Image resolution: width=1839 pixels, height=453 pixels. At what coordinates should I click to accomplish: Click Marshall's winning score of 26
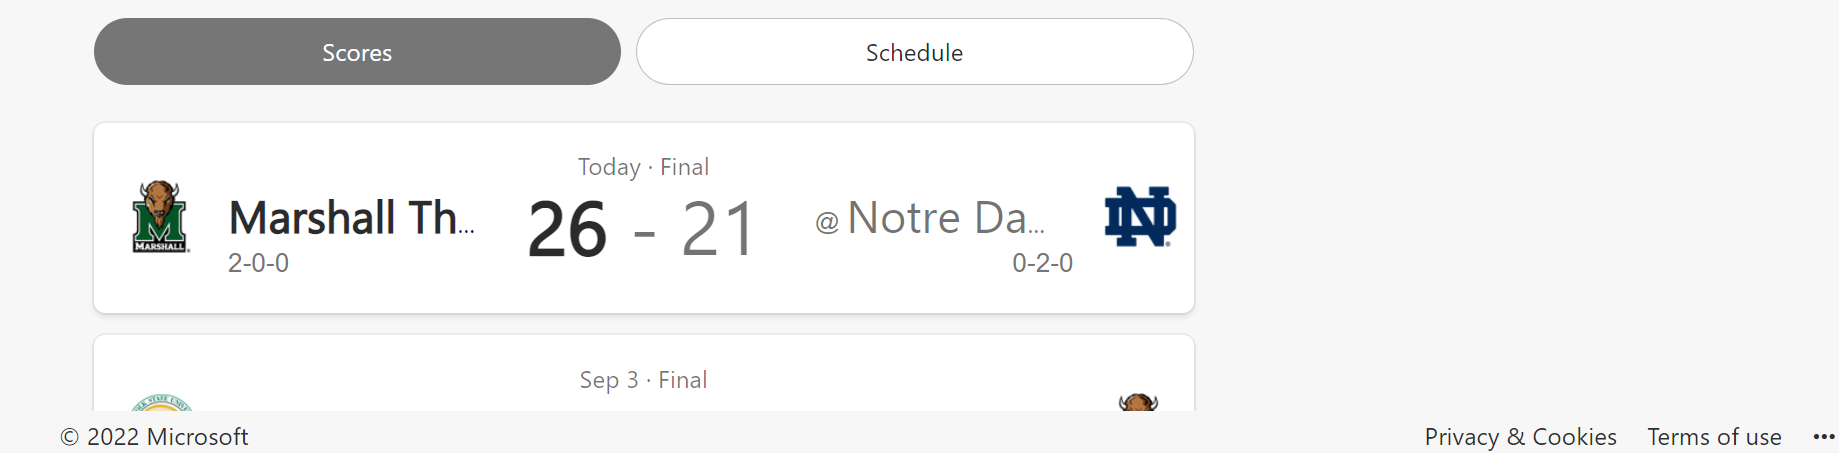567,230
